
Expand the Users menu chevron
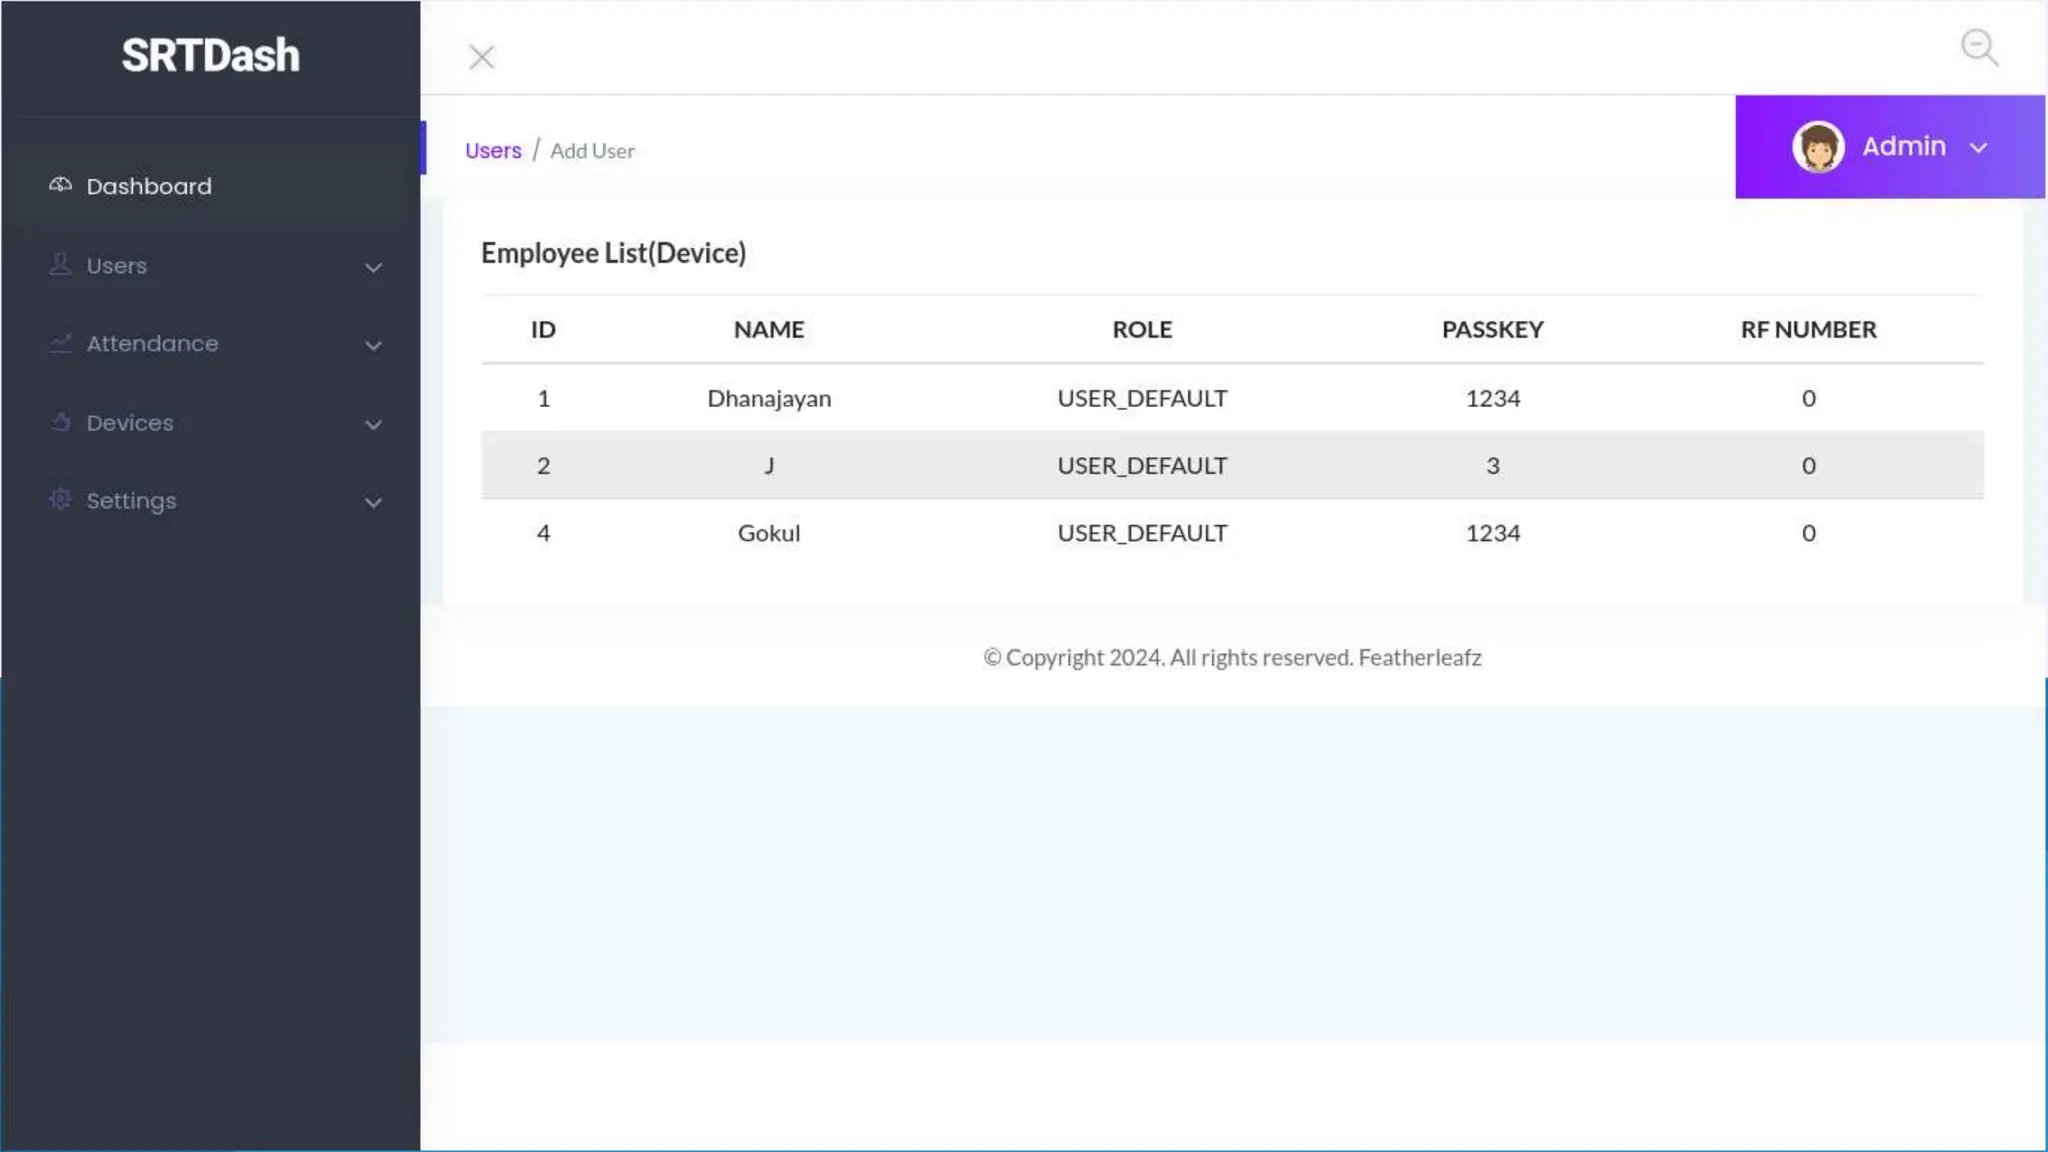tap(373, 268)
